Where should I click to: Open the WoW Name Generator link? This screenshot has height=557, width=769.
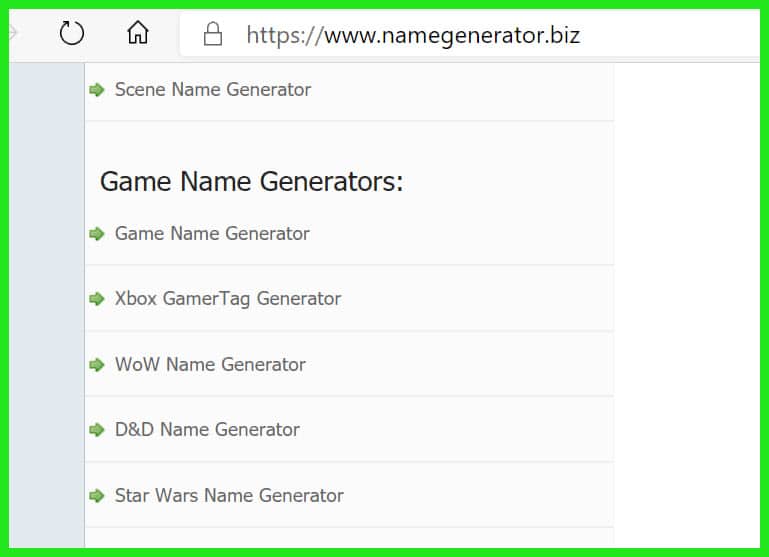tap(210, 365)
